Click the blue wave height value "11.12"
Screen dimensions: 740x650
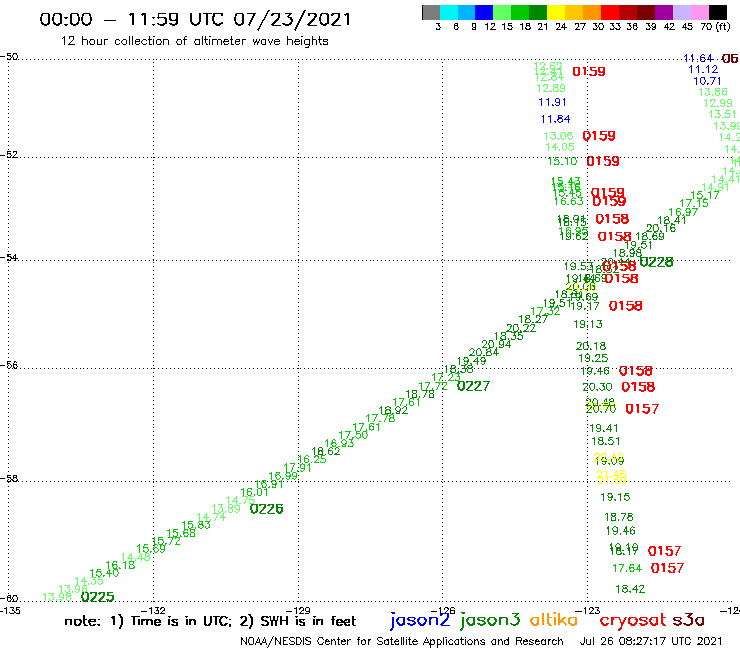click(x=703, y=69)
